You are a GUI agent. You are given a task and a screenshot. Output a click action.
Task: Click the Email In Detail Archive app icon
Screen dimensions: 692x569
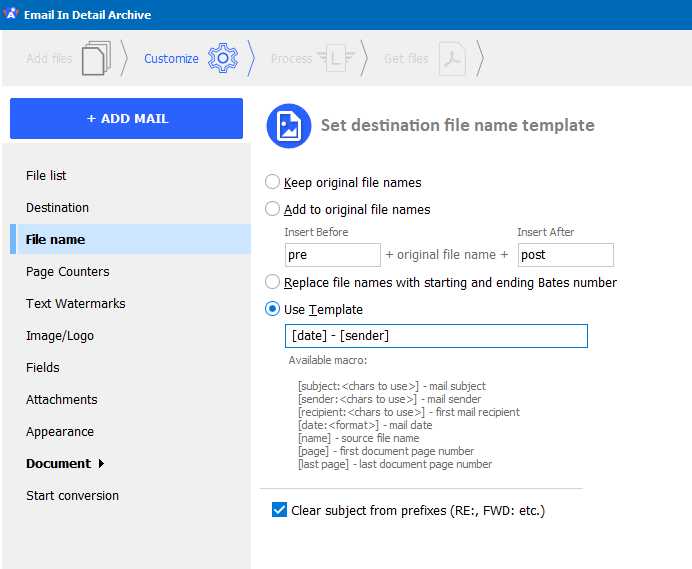11,14
